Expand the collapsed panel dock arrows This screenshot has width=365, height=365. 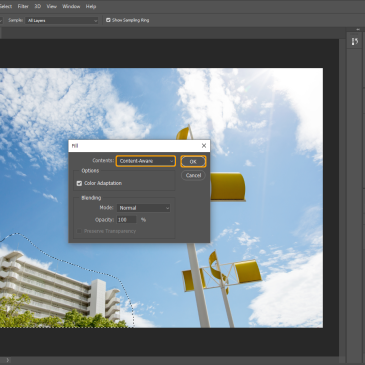358,29
